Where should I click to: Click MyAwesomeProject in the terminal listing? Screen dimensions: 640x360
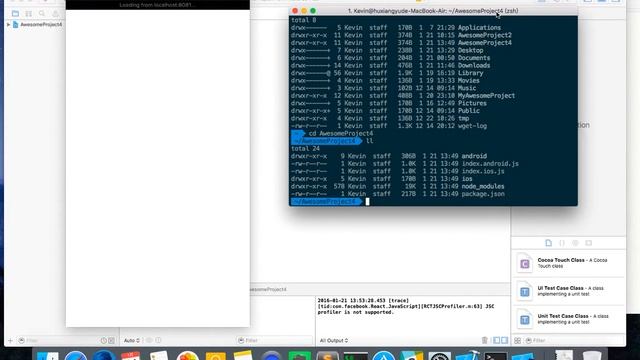tap(486, 96)
